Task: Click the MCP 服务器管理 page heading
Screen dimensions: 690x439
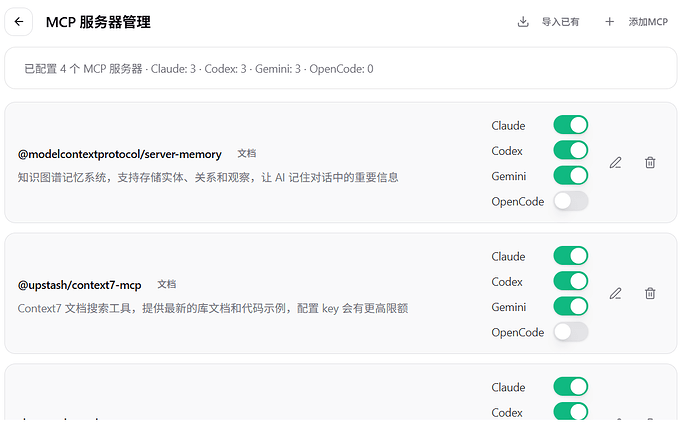Action: [x=98, y=22]
